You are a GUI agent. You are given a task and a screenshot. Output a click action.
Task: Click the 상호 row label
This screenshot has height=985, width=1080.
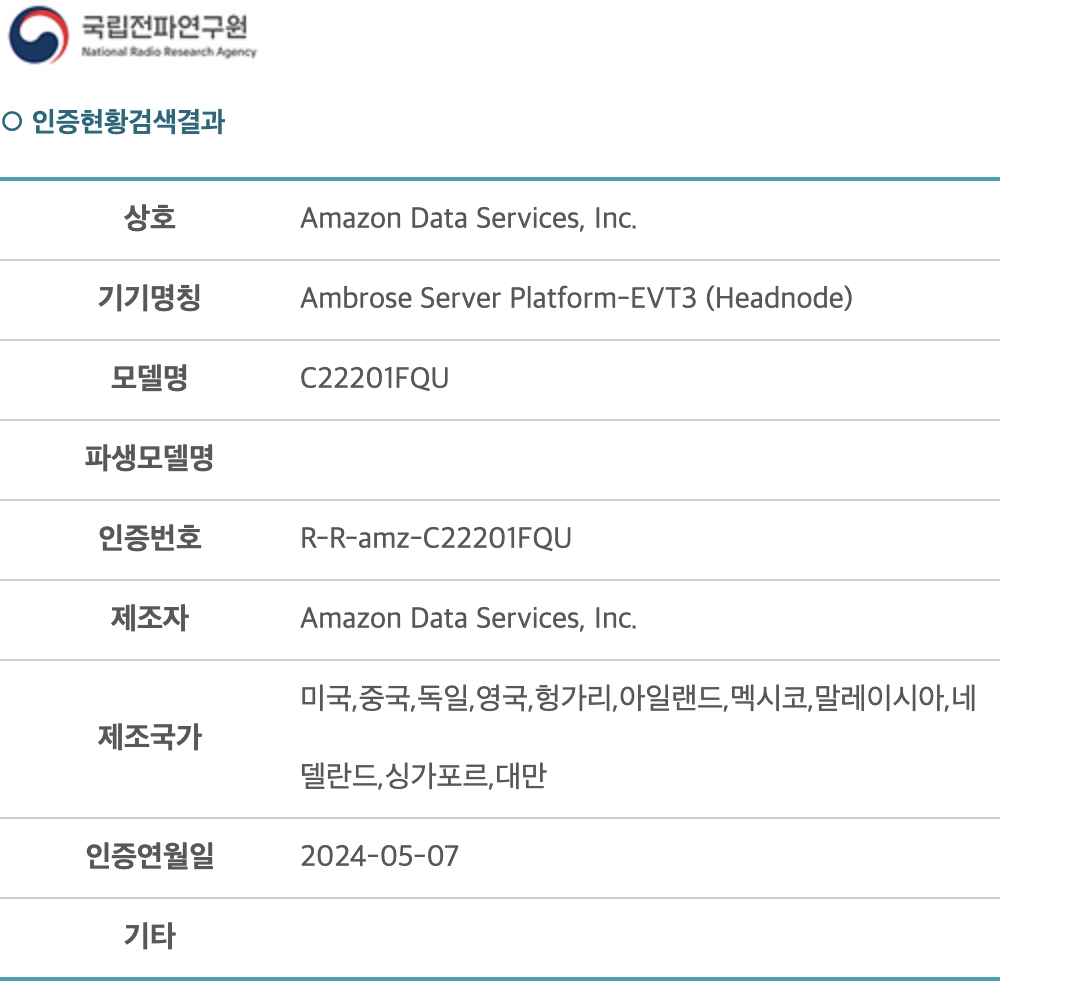click(x=149, y=218)
